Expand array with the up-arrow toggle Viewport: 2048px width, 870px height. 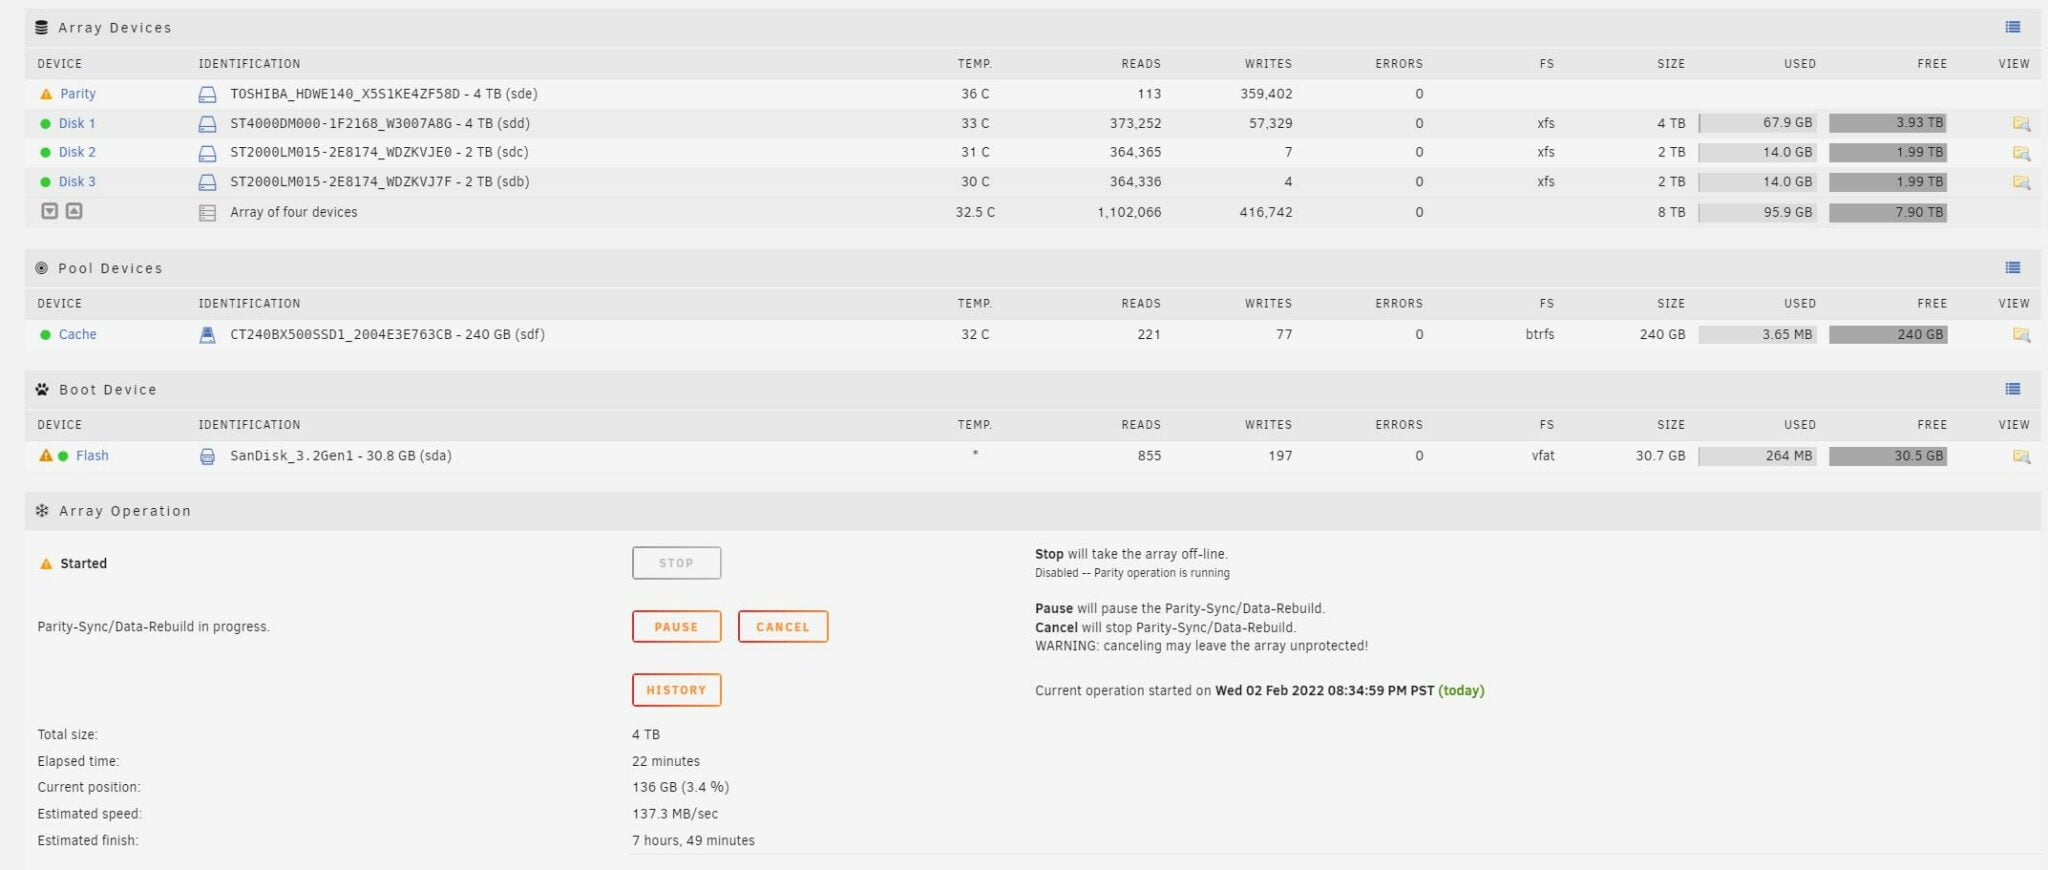[x=74, y=211]
